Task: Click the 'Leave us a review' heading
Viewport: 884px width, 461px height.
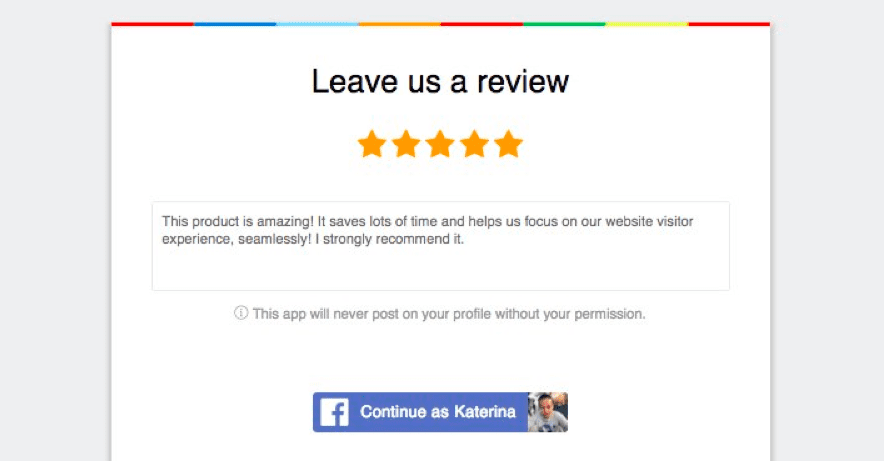Action: point(440,81)
